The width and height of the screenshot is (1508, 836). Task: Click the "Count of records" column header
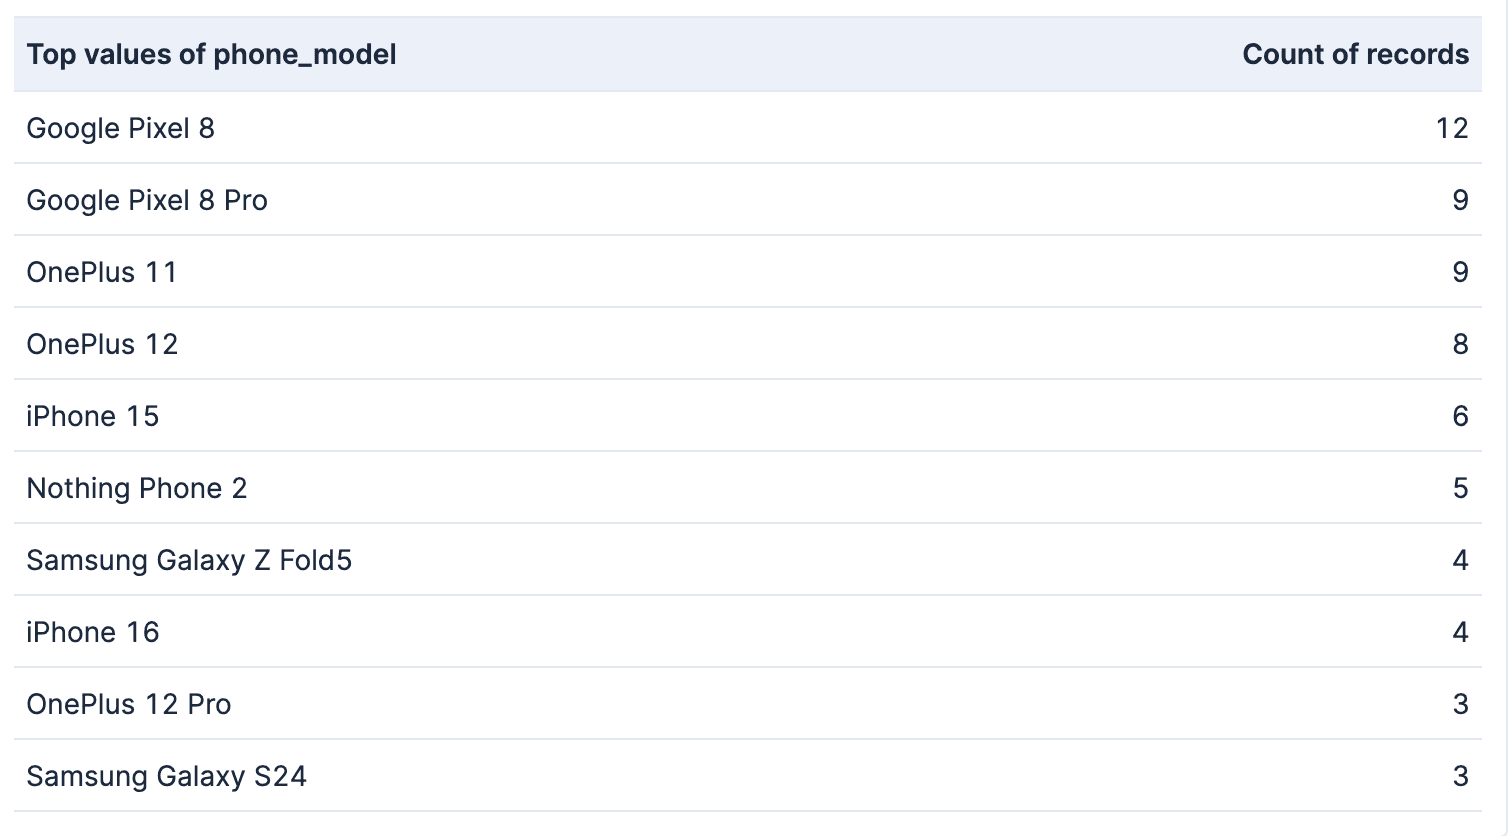(x=1355, y=54)
